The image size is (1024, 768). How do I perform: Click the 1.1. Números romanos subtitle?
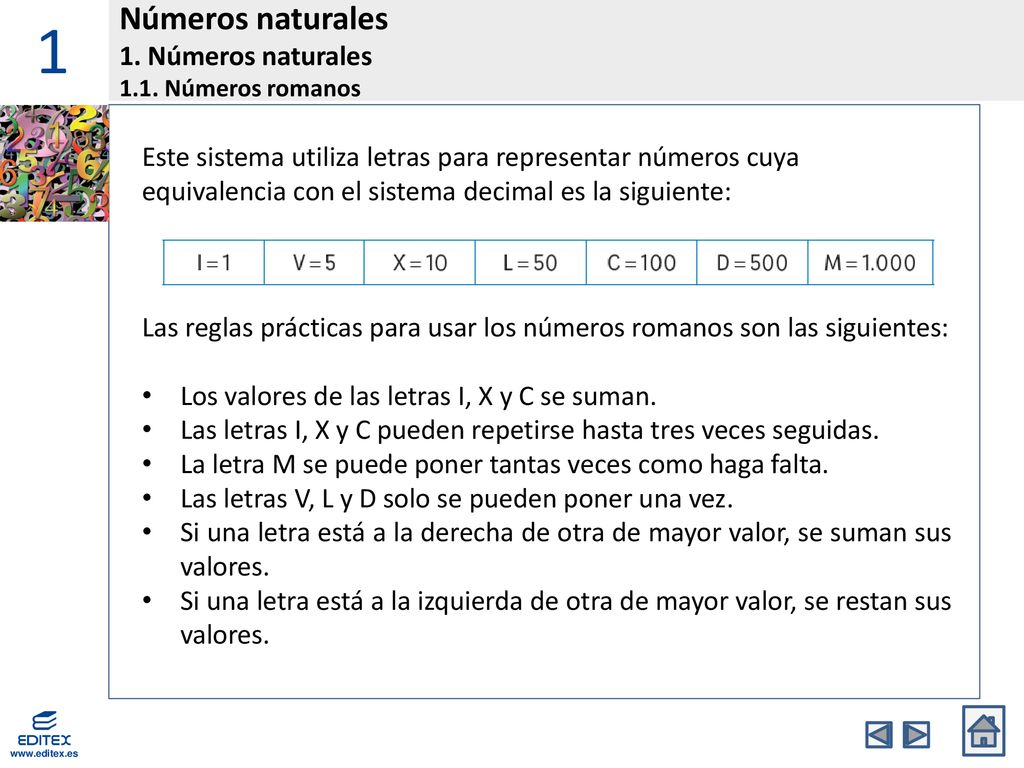pos(240,88)
